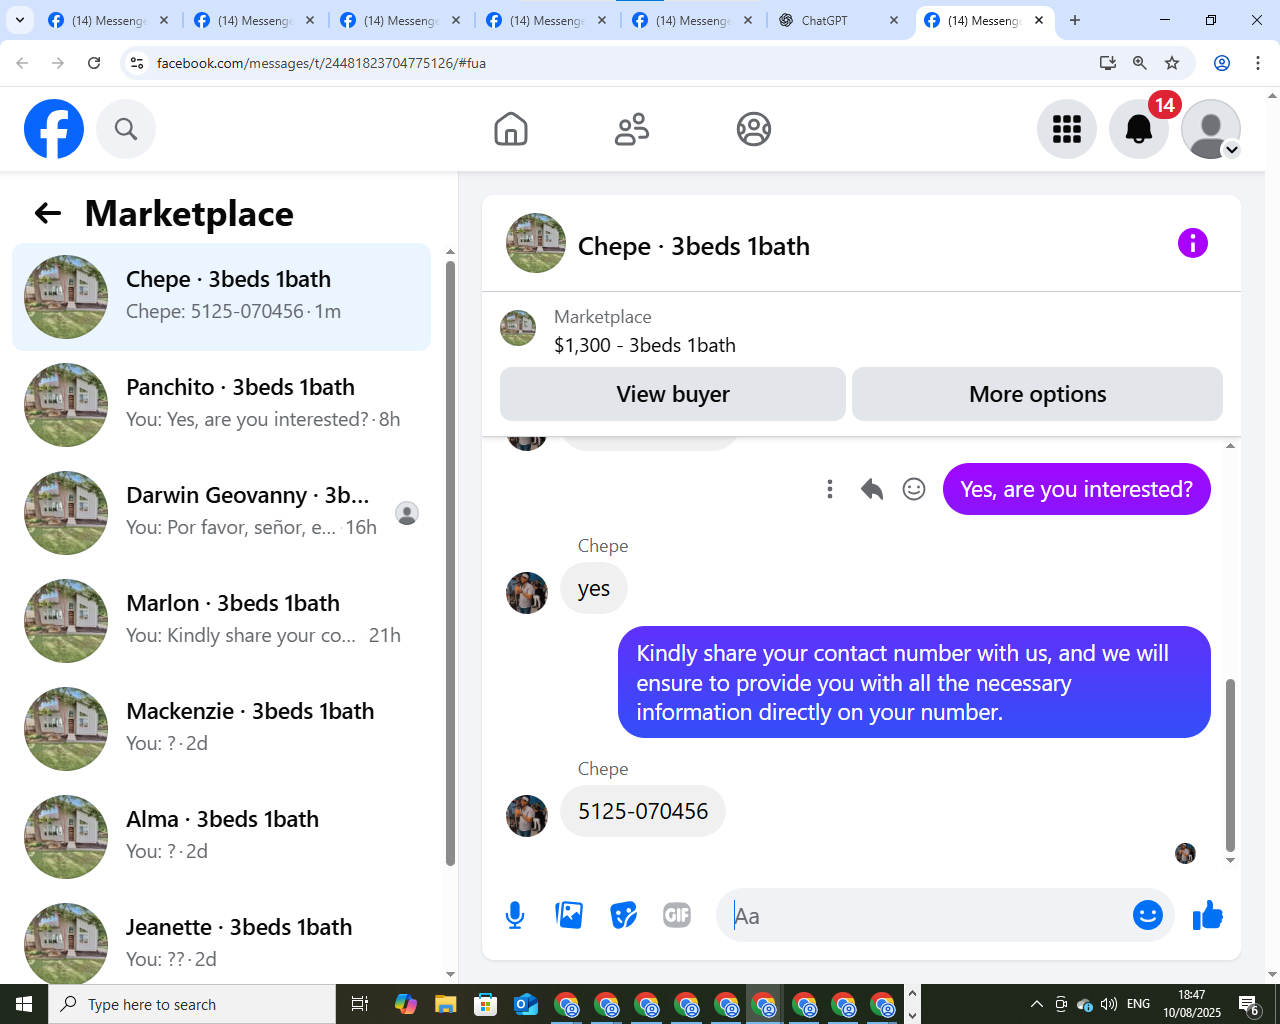The height and width of the screenshot is (1024, 1280).
Task: Open Task View on the taskbar
Action: pos(360,1004)
